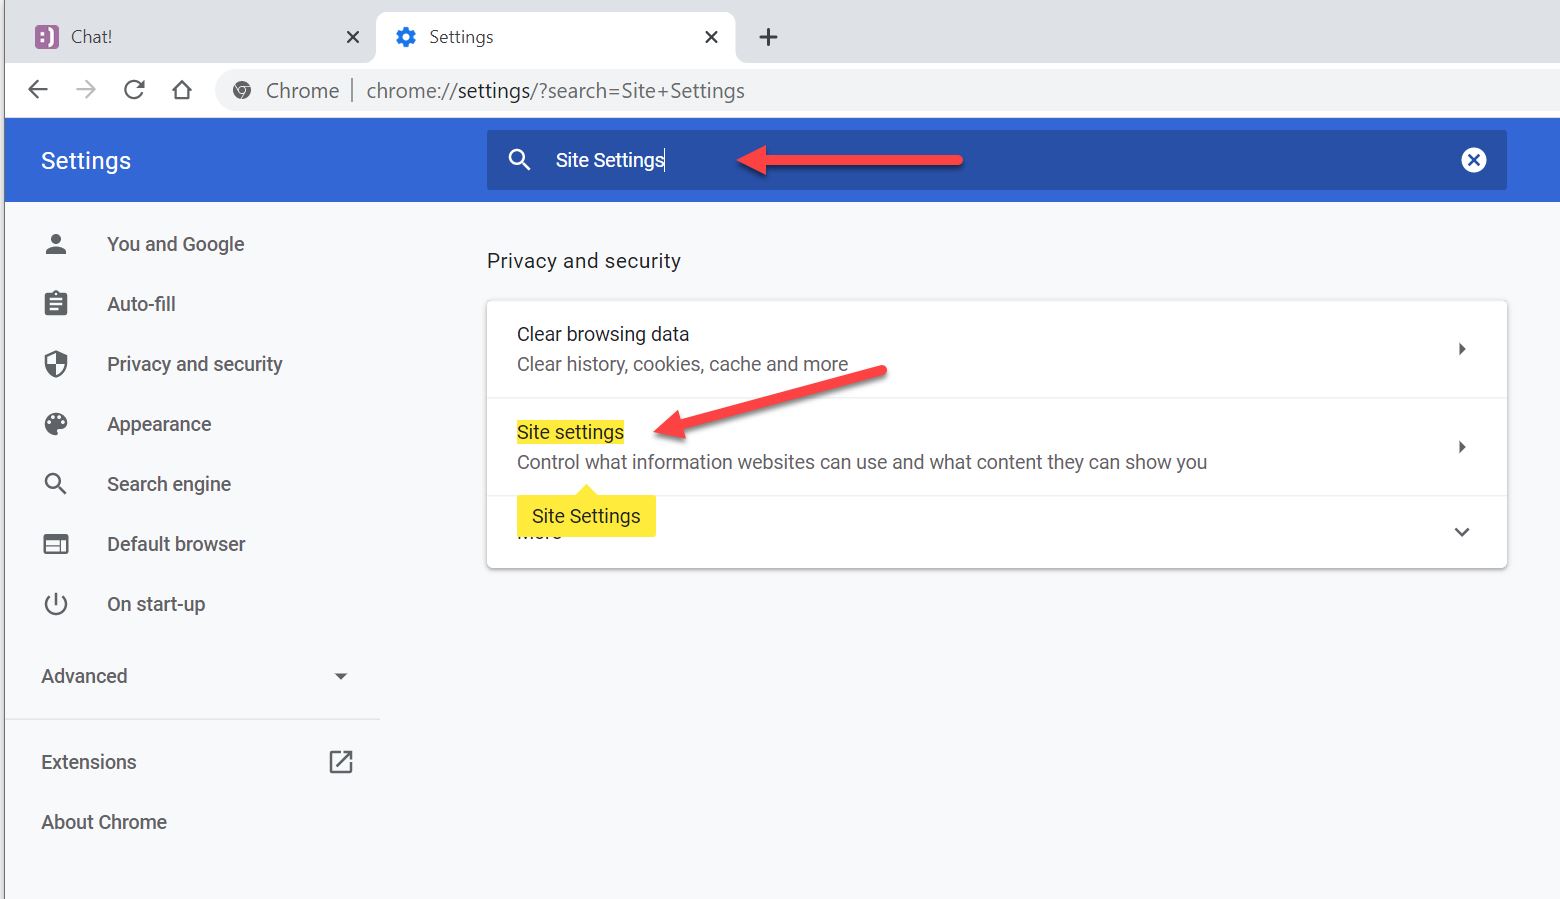Open a new tab with the plus button
Image resolution: width=1560 pixels, height=899 pixels.
pos(768,37)
